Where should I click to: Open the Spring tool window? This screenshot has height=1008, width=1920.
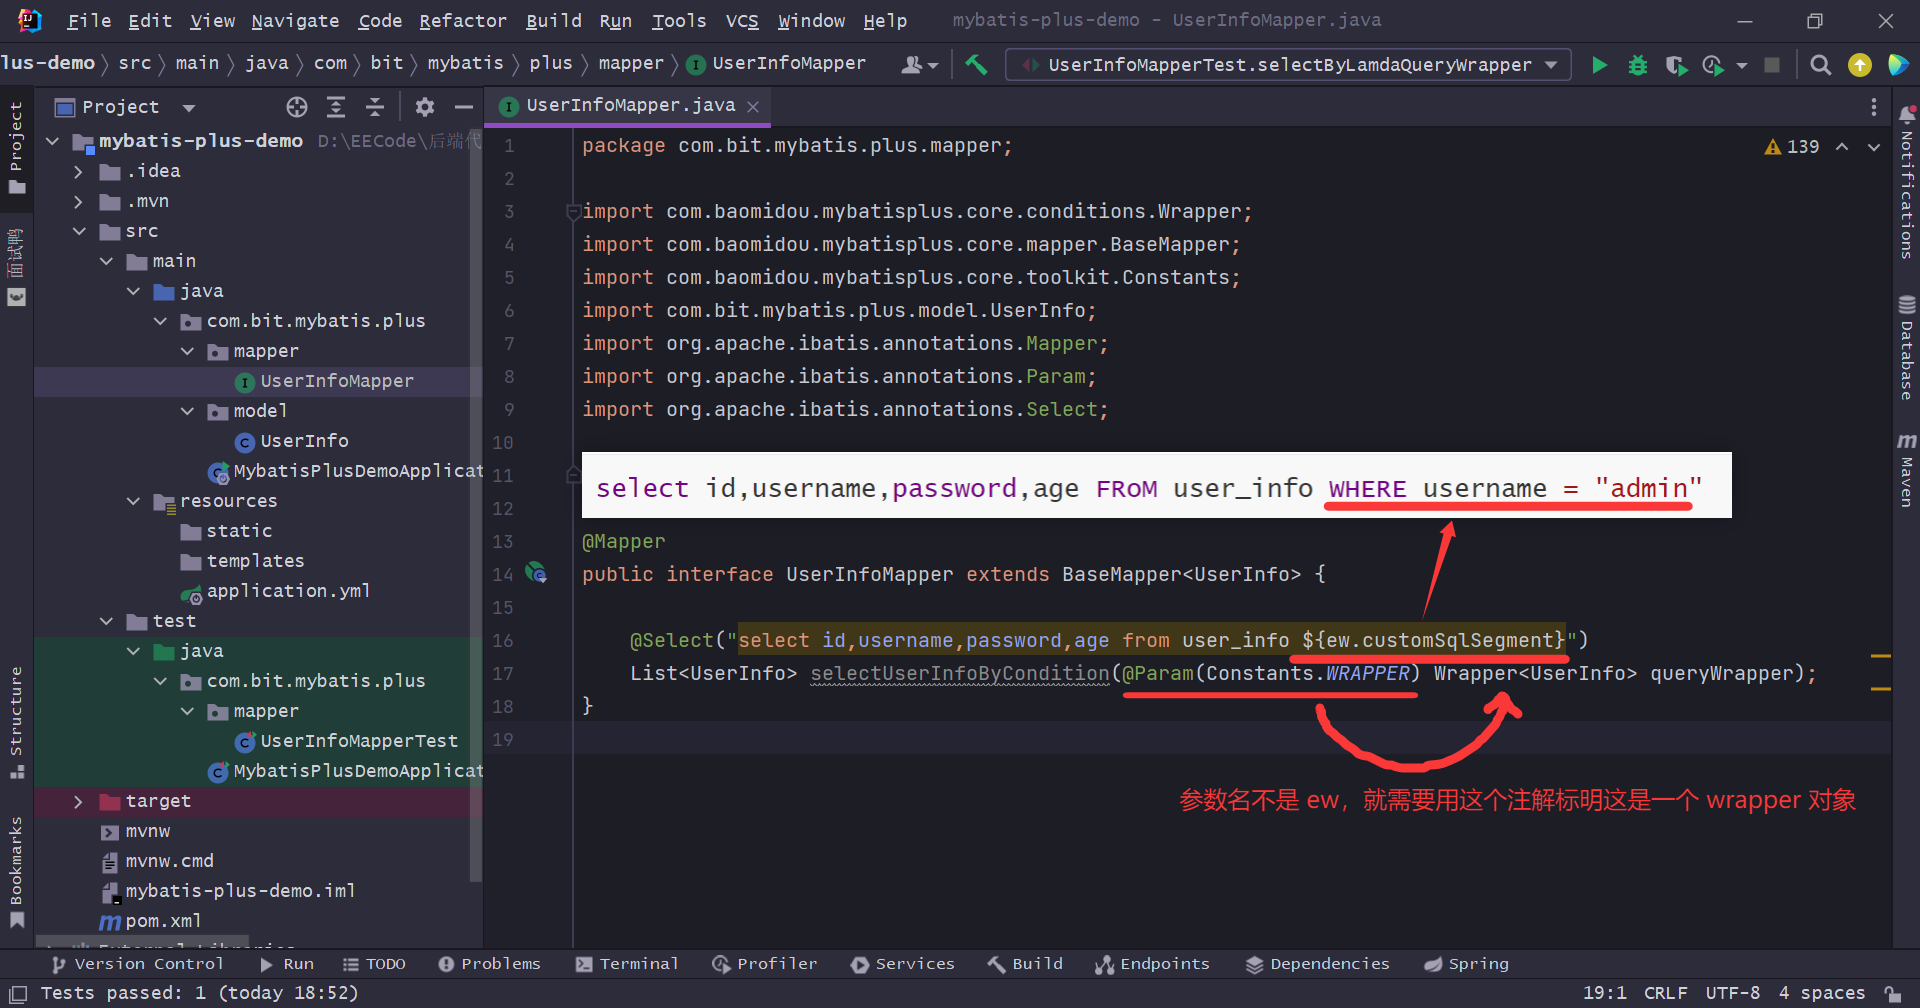pyautogui.click(x=1466, y=964)
